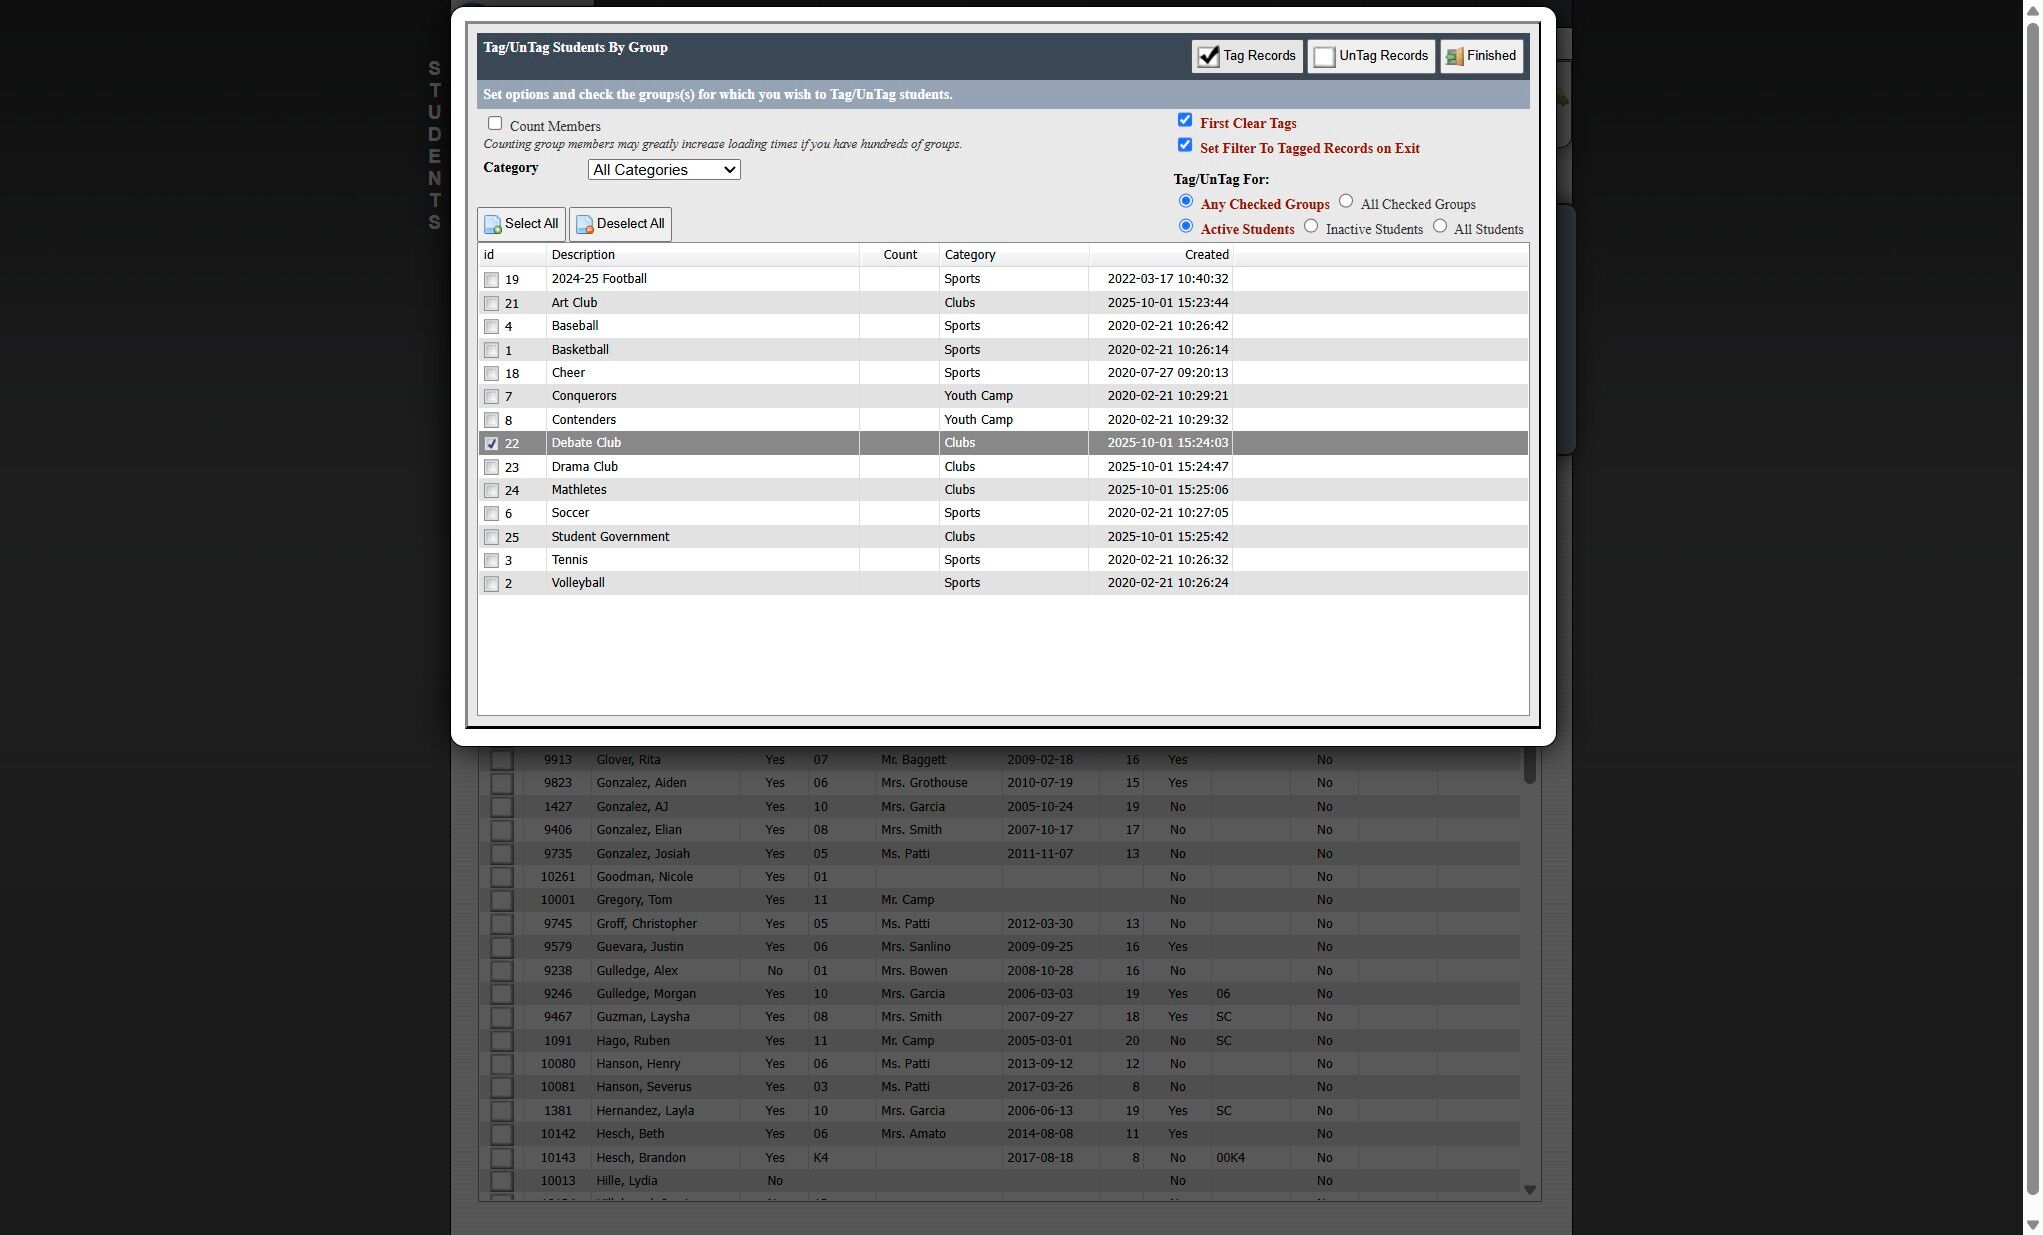The image size is (2043, 1235).
Task: Sort by the Description column header
Action: point(583,255)
